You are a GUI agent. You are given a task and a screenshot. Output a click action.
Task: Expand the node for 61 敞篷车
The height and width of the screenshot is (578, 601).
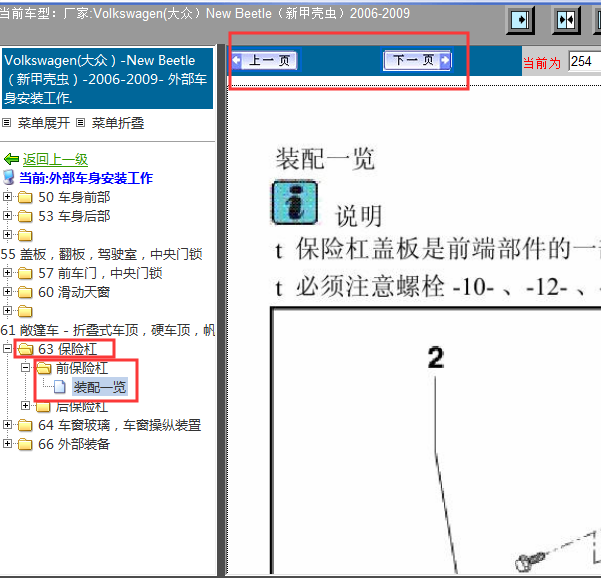point(7,310)
